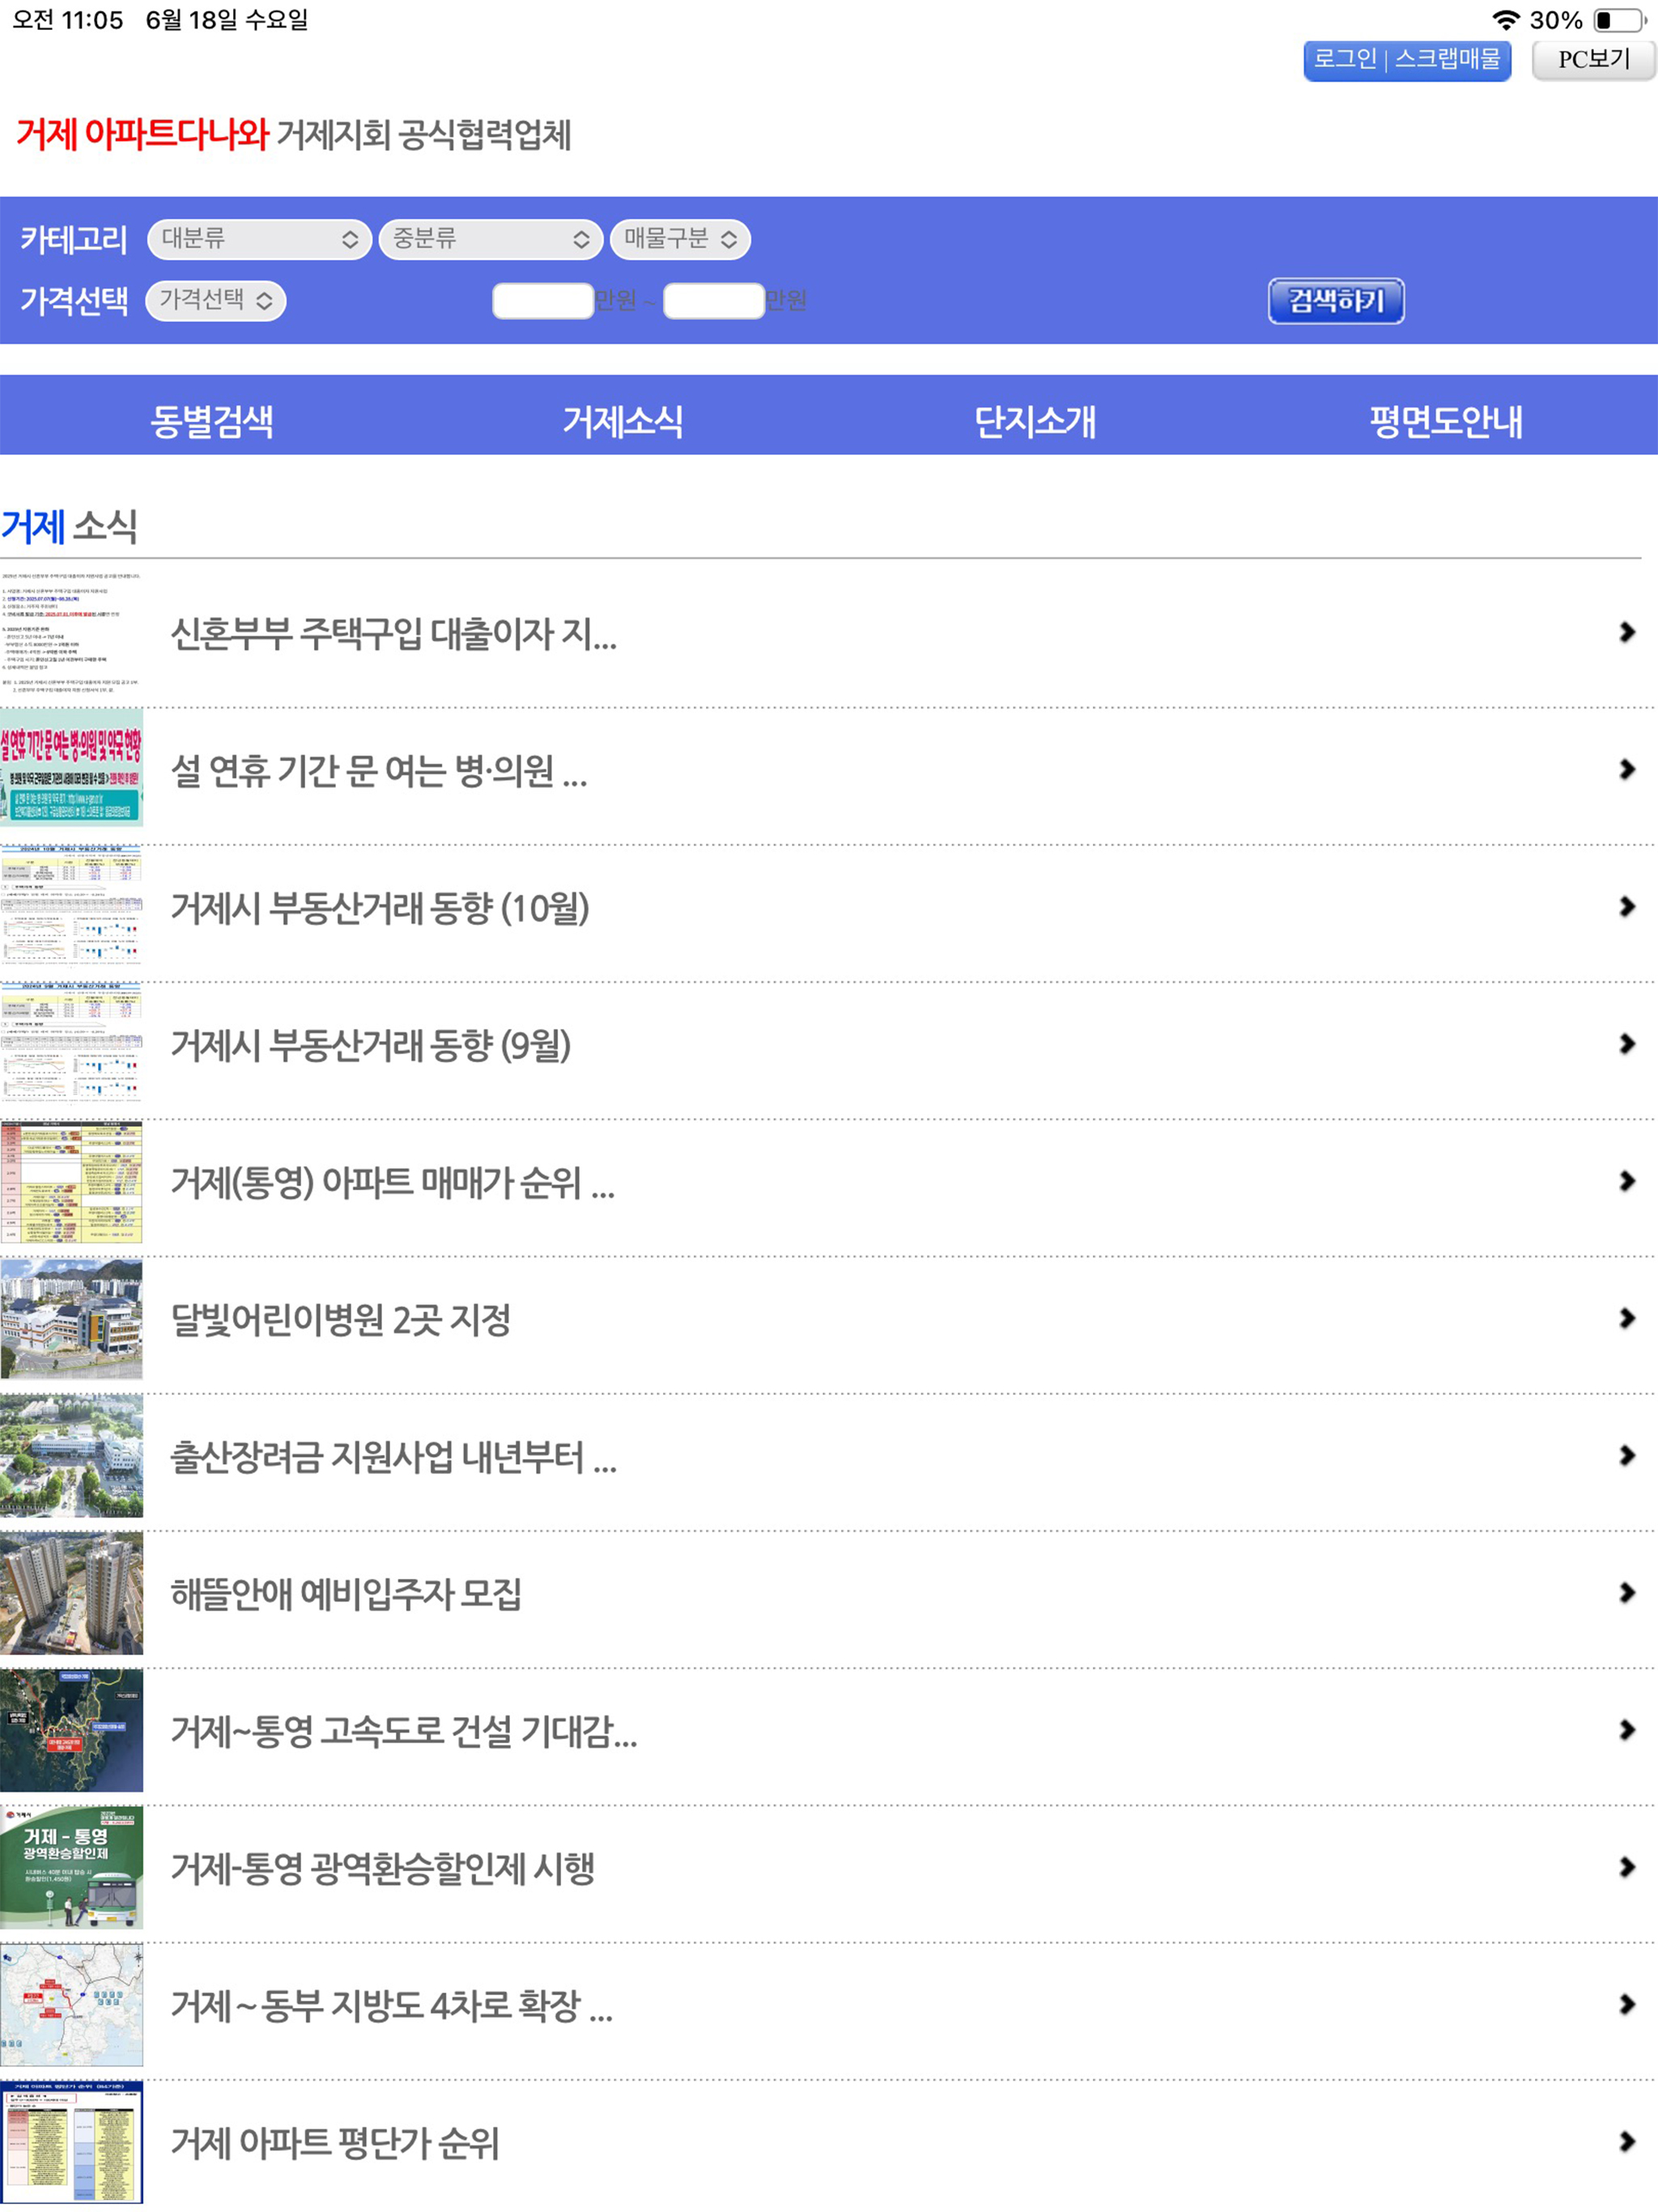Open the 가격선택 price dropdown
This screenshot has height=2212, width=1658.
(216, 300)
